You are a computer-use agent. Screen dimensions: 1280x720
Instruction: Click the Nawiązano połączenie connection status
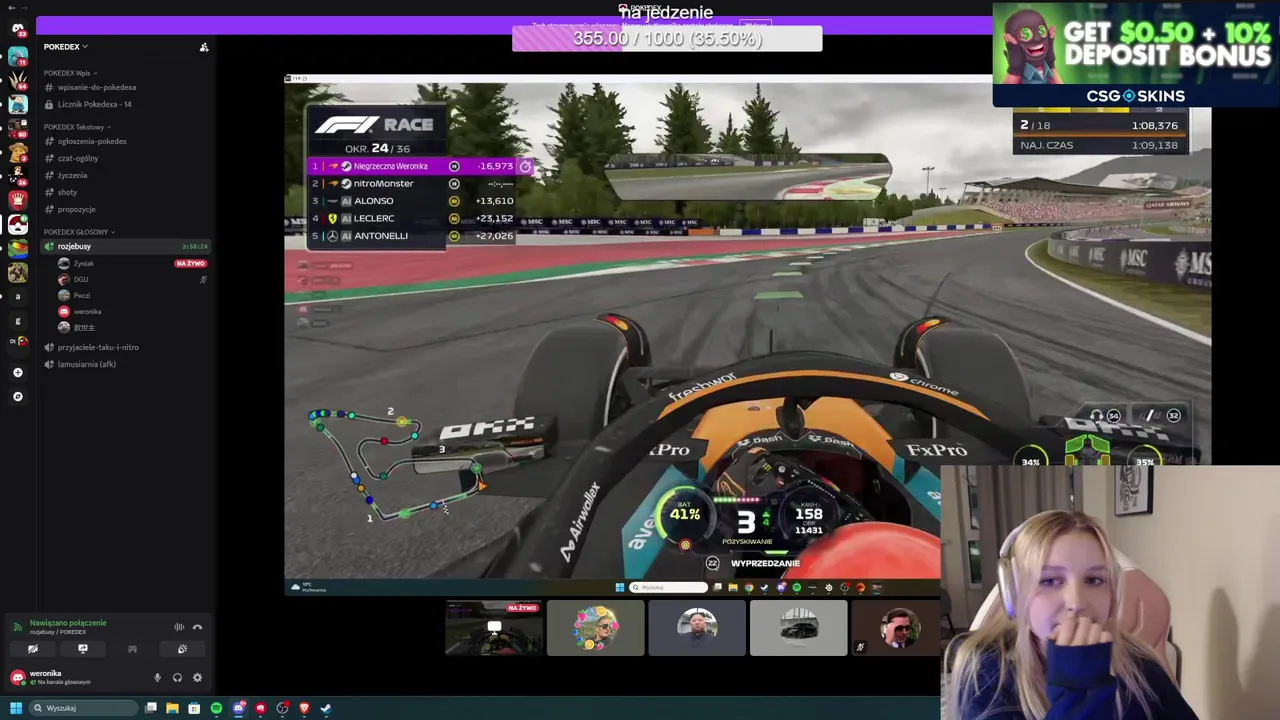(68, 623)
